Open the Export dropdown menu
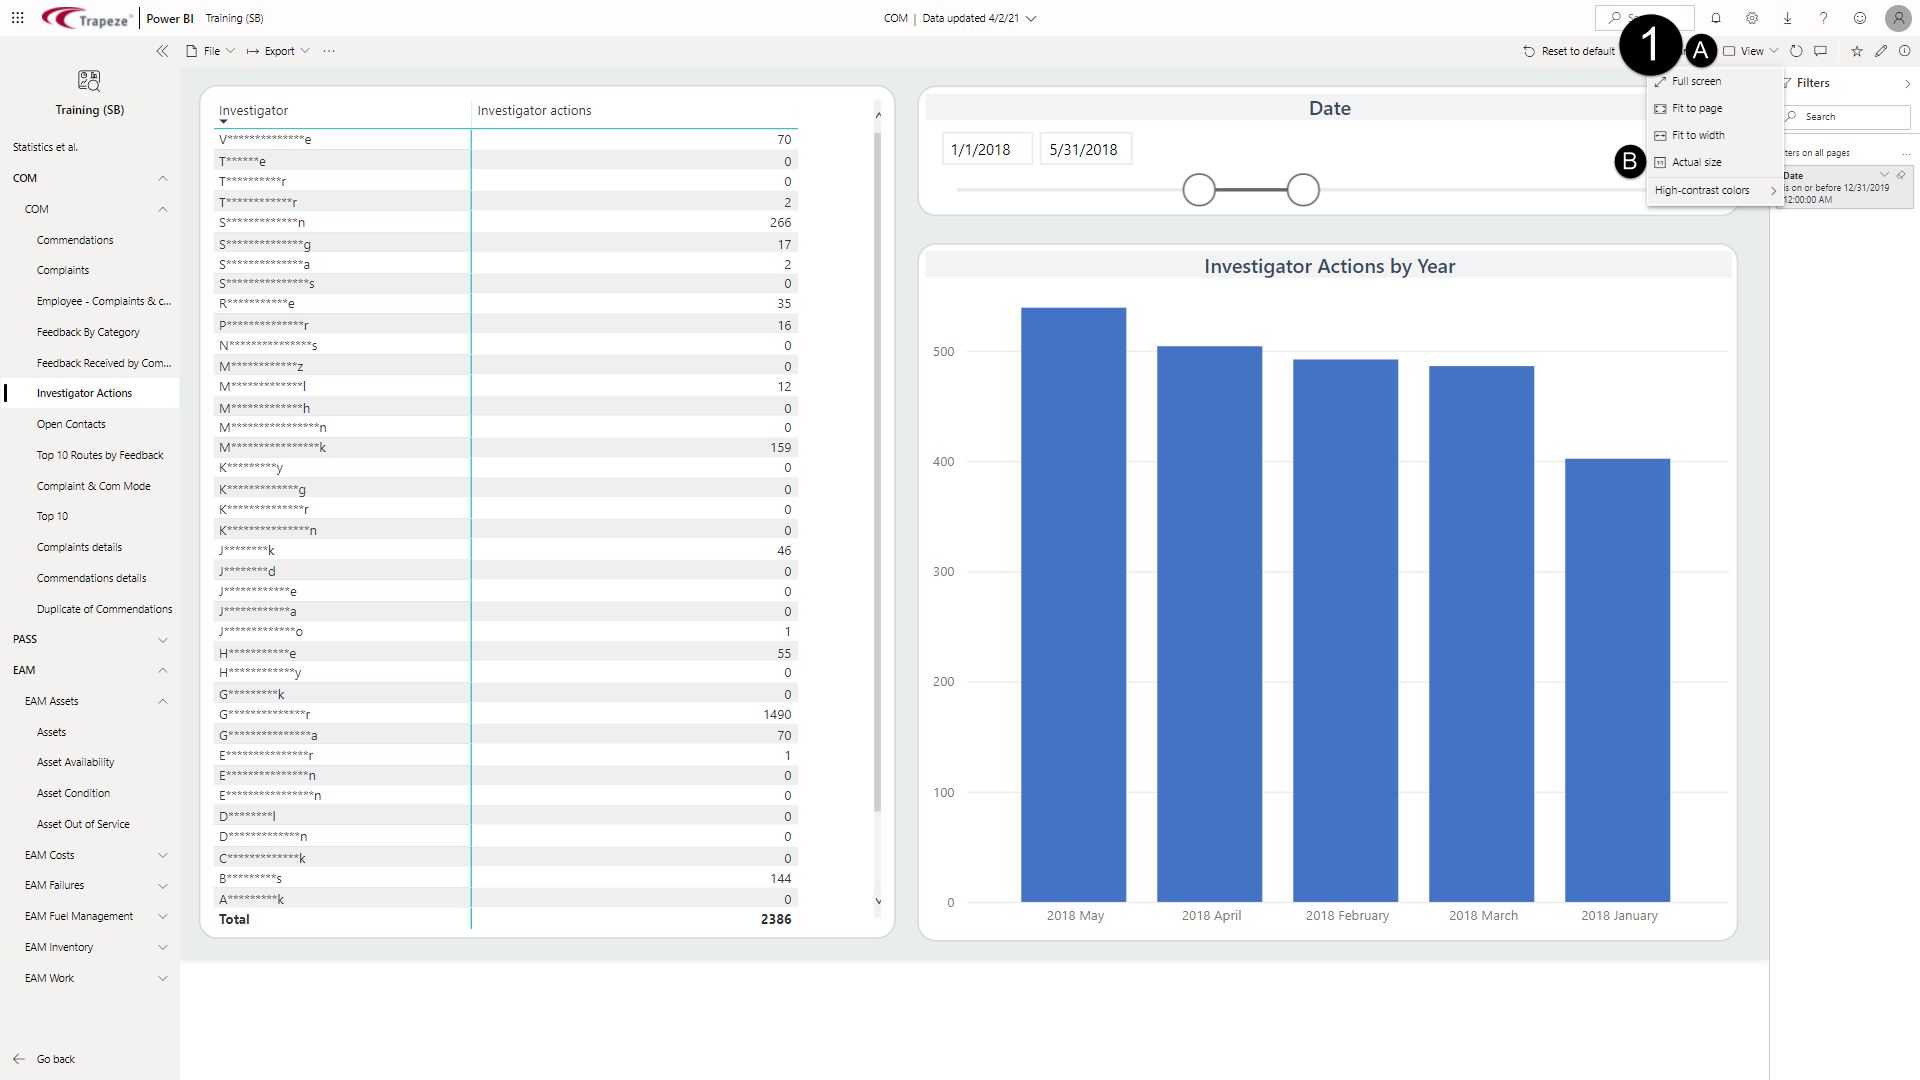1920x1080 pixels. point(279,51)
